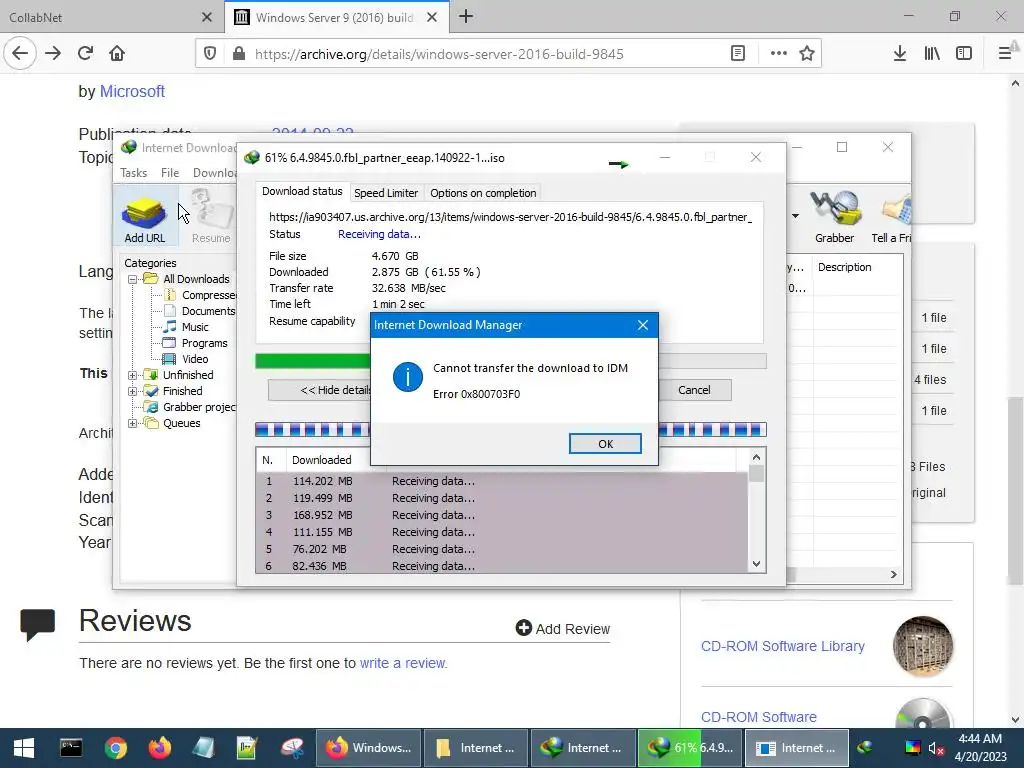The width and height of the screenshot is (1024, 768).
Task: Click OK in the IDM error dialog
Action: tap(605, 443)
